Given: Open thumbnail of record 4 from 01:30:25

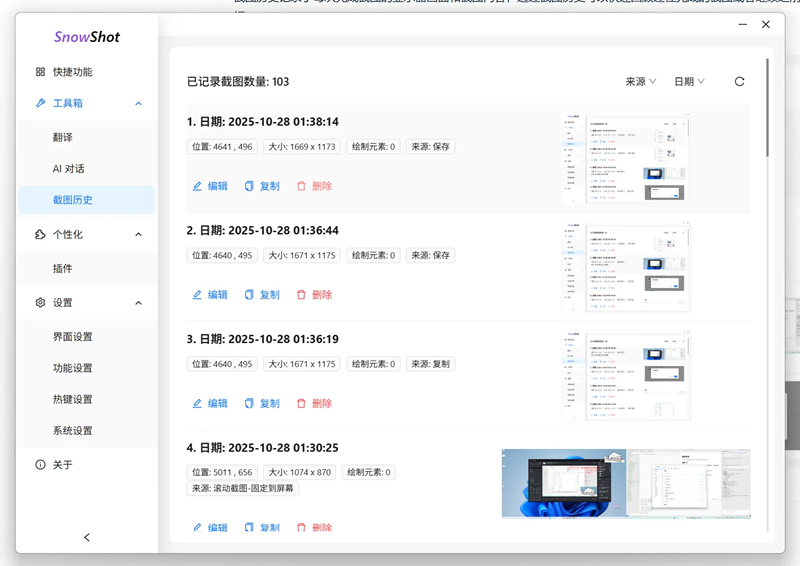Looking at the screenshot, I should pyautogui.click(x=626, y=484).
